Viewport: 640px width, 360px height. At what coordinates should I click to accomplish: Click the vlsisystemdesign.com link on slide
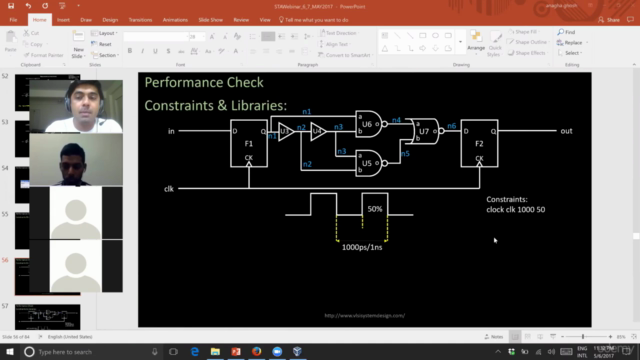pyautogui.click(x=364, y=316)
